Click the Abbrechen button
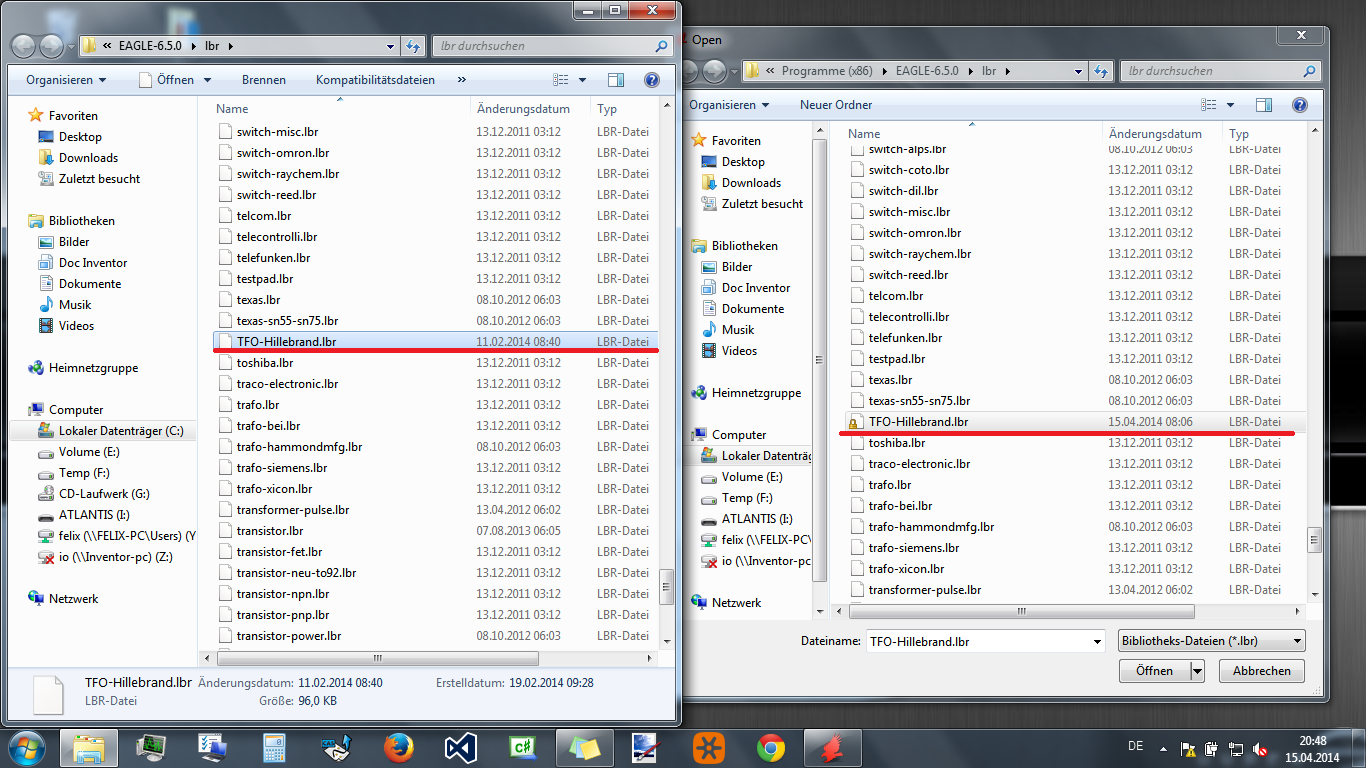This screenshot has width=1366, height=768. click(x=1262, y=671)
